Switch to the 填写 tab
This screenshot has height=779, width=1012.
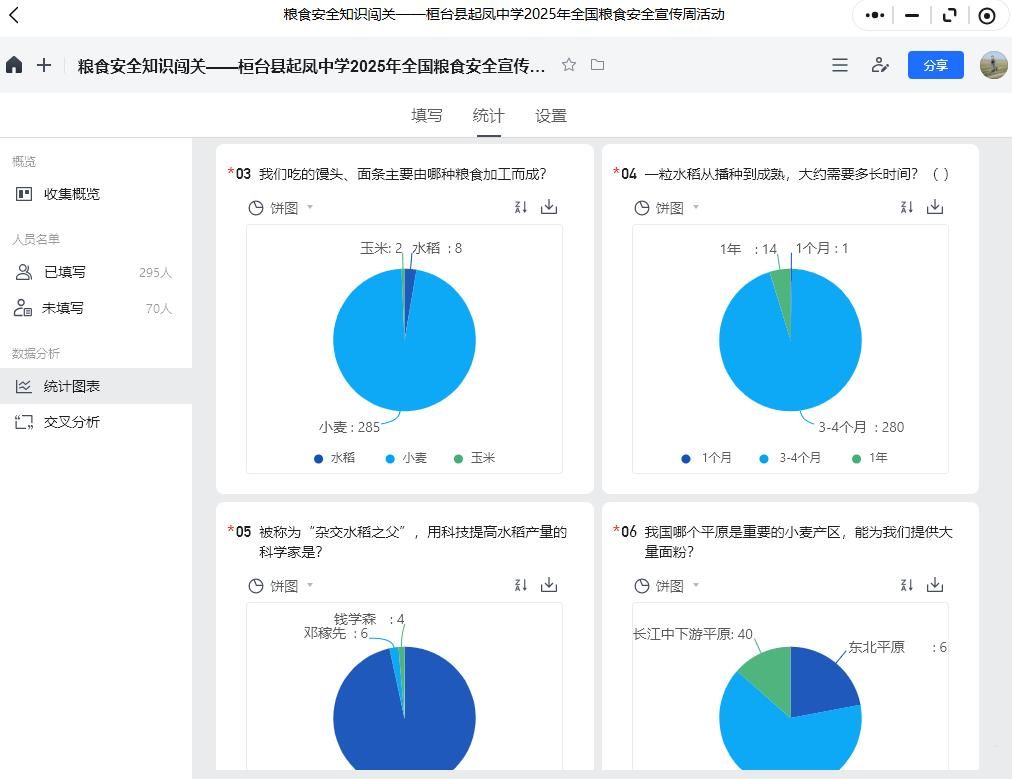426,115
